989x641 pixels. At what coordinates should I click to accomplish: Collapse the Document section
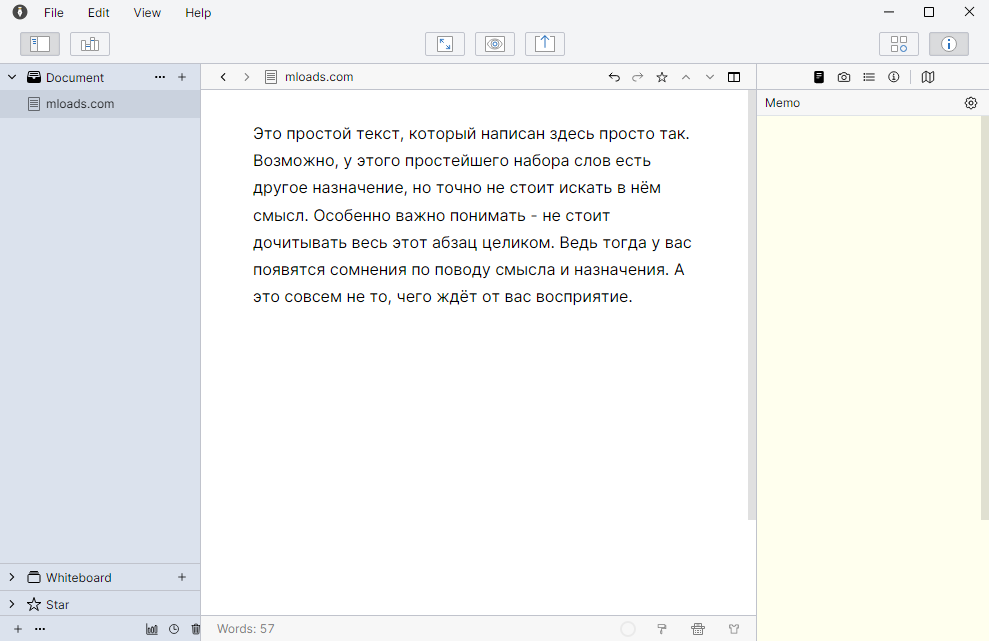click(x=11, y=77)
